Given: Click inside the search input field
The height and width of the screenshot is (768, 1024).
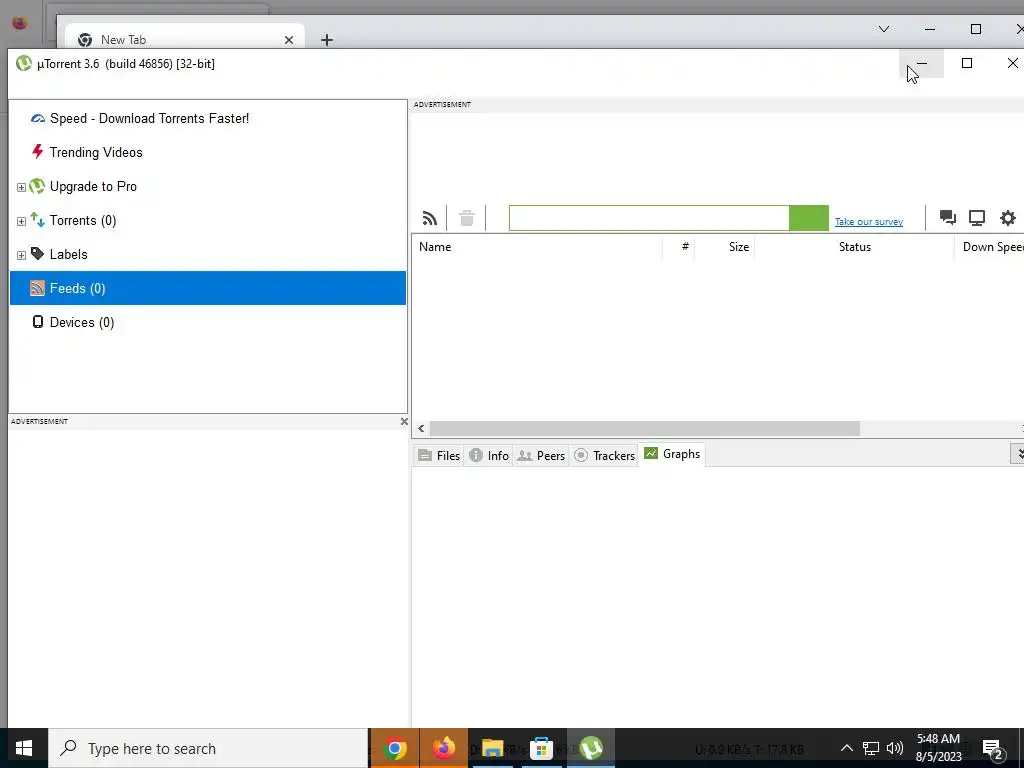Looking at the screenshot, I should 649,218.
